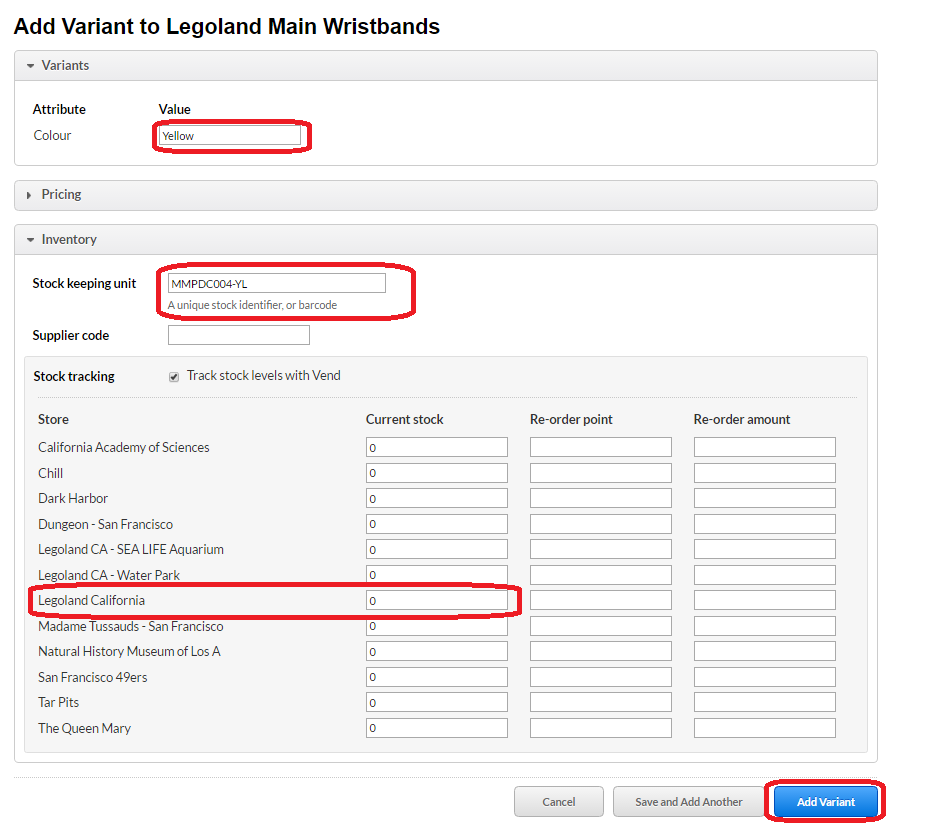The image size is (925, 832).
Task: Set Re-order amount for Dark Harbor
Action: pos(765,498)
